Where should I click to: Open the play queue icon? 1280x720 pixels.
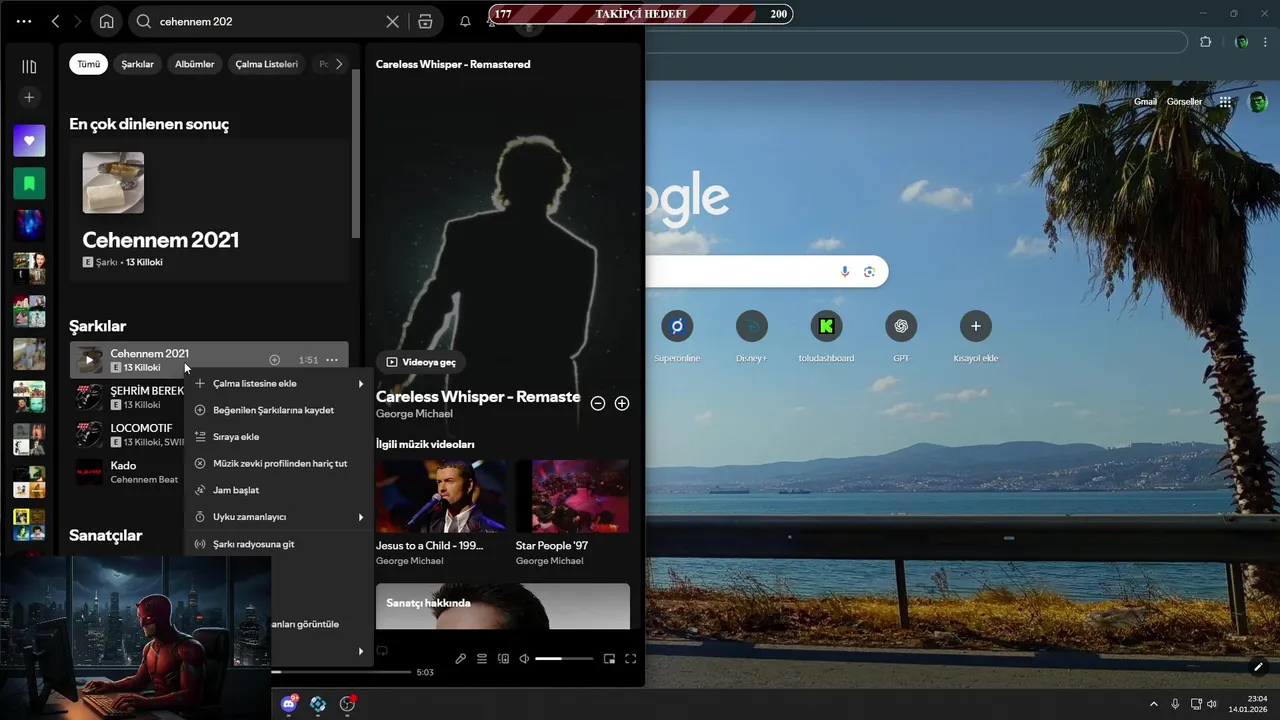click(x=482, y=659)
